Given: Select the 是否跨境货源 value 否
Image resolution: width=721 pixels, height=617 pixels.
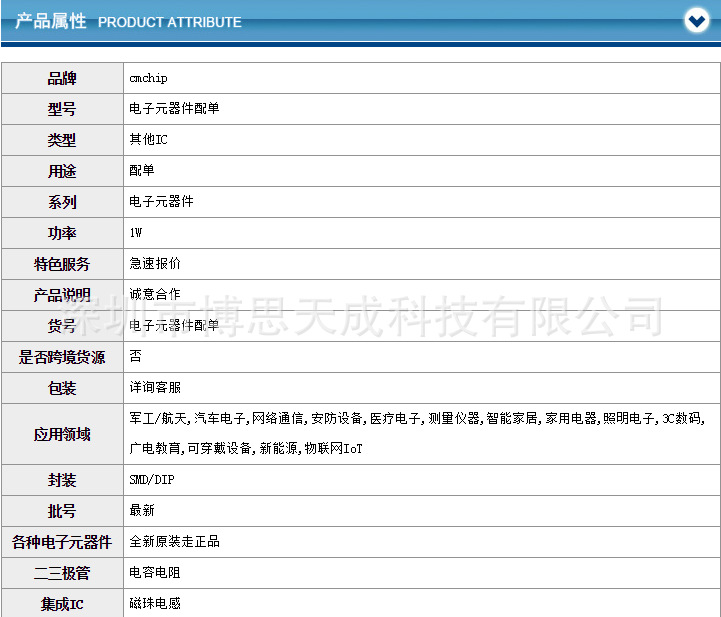Looking at the screenshot, I should [135, 356].
